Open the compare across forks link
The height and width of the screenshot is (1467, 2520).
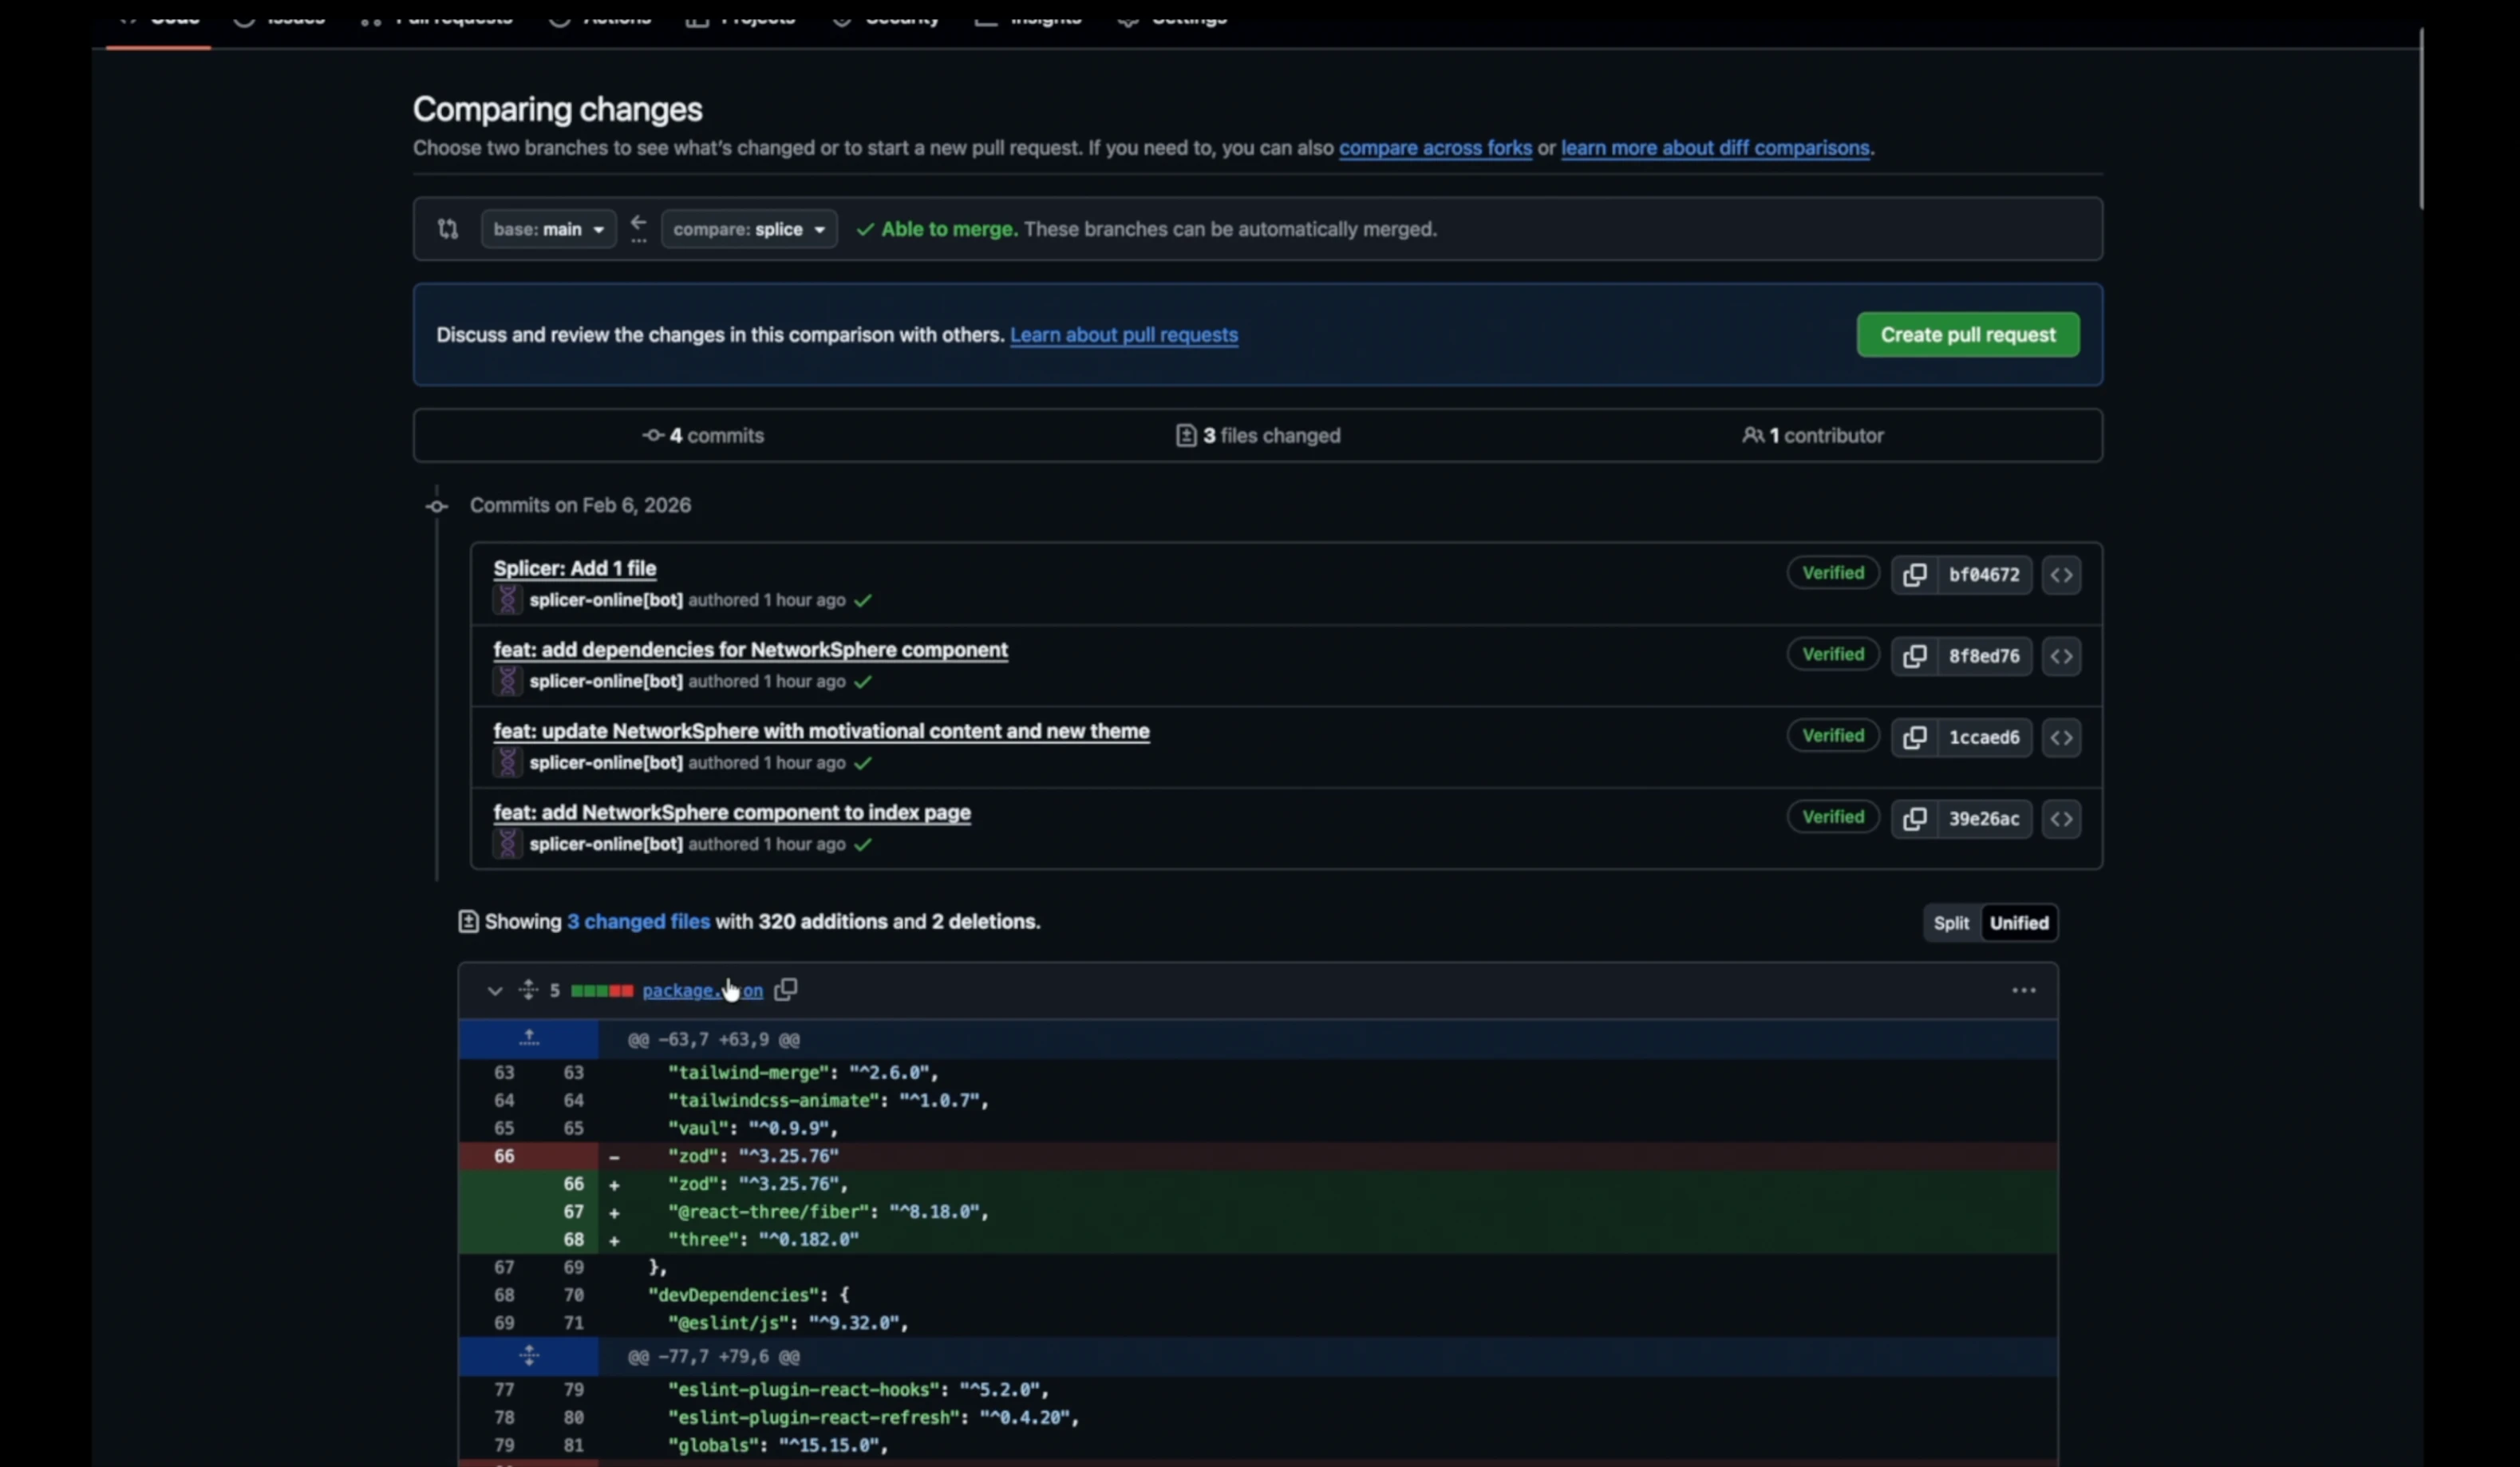1434,148
